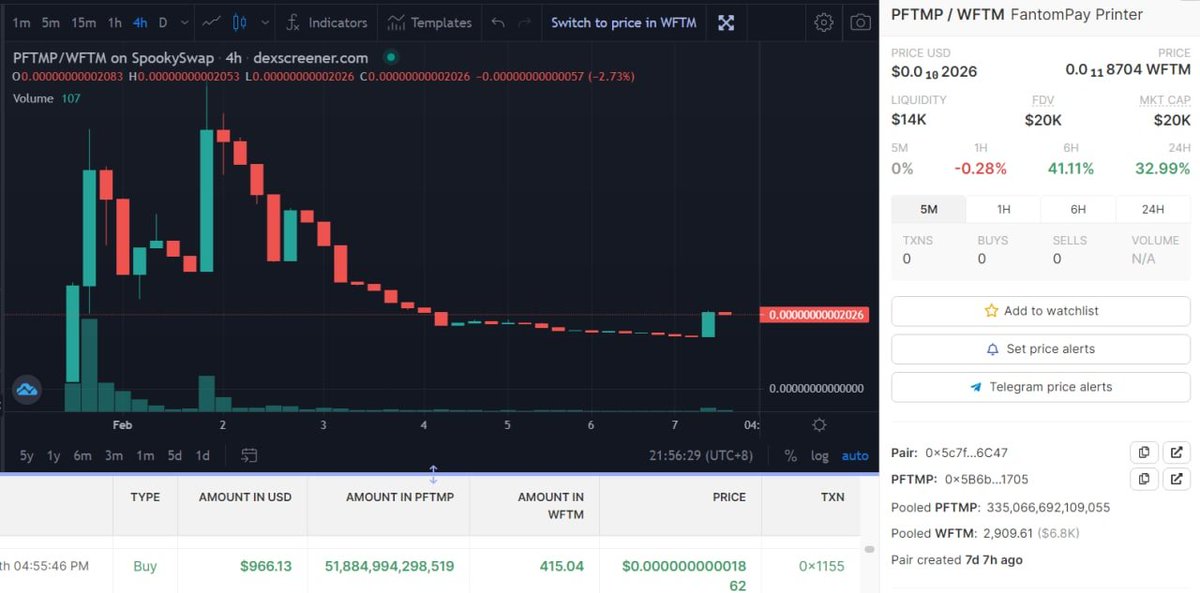Select the 1H stats tab
The height and width of the screenshot is (593, 1200).
(x=1003, y=209)
